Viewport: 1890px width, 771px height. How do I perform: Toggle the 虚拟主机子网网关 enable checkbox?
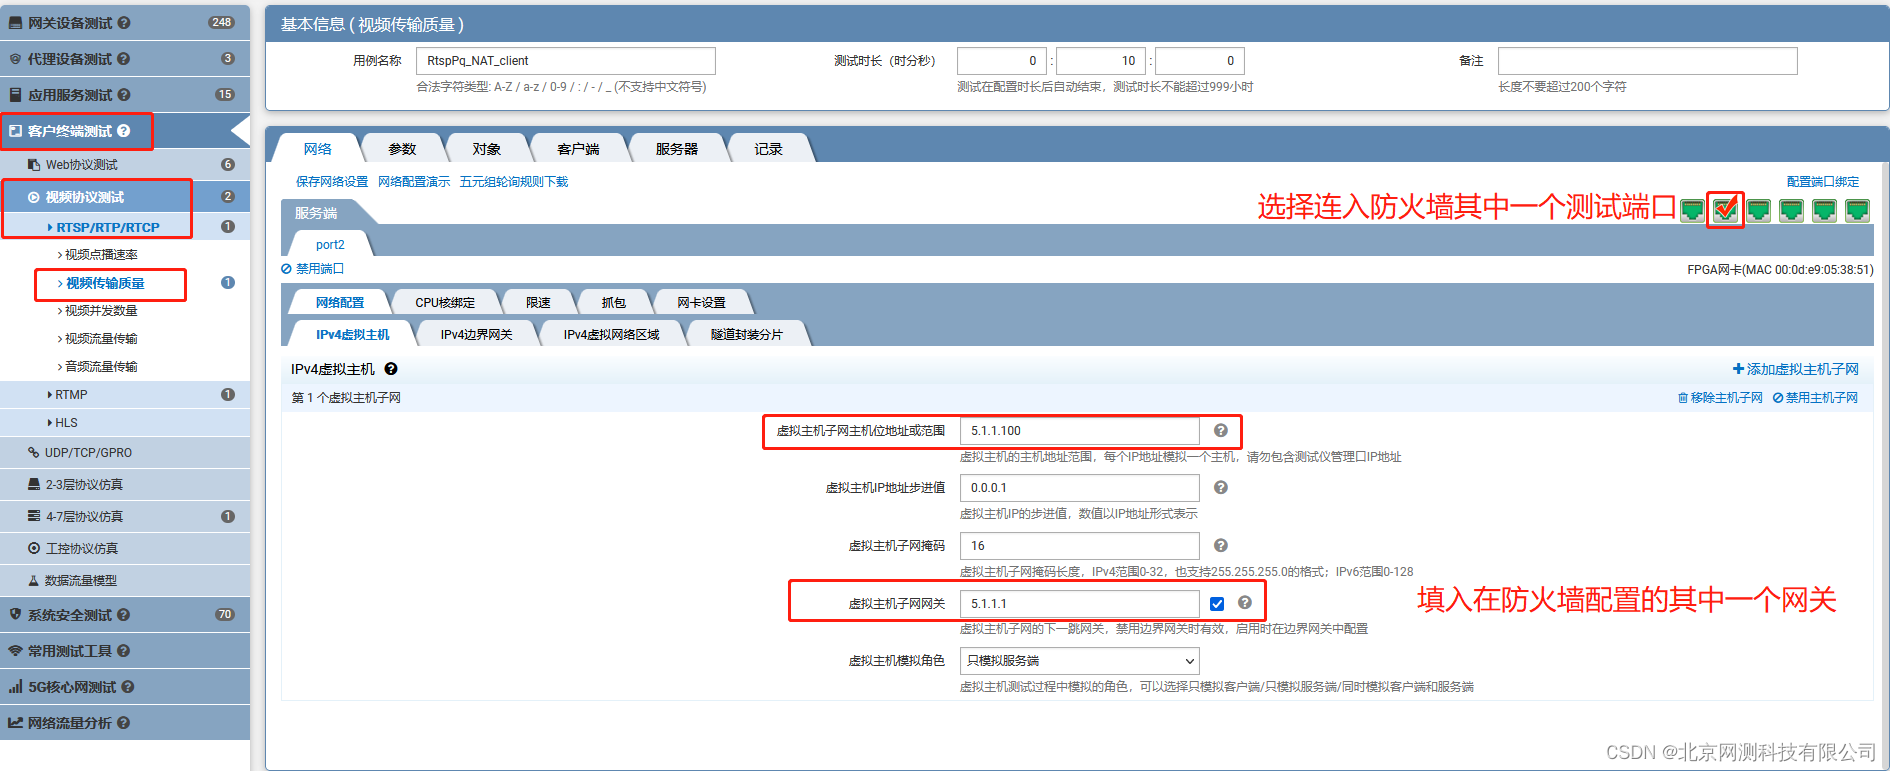(1217, 604)
